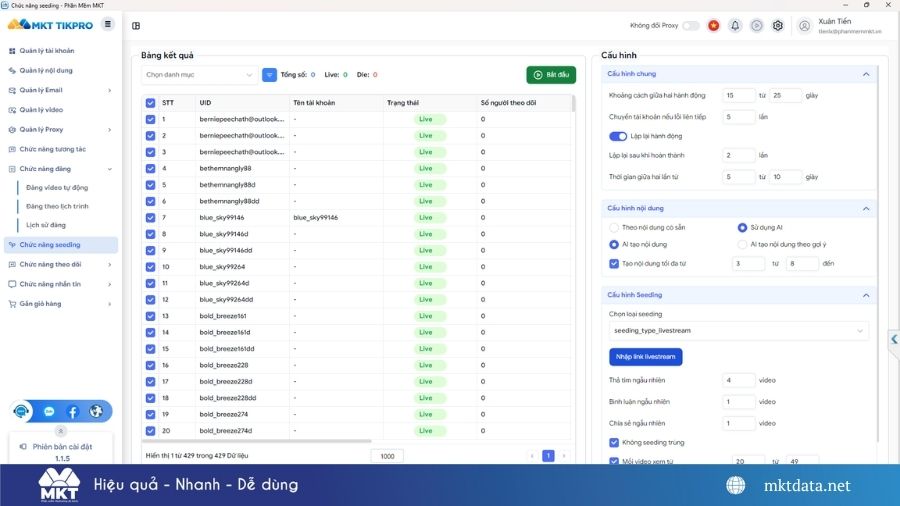Collapse Cấu hình Seeding section

866,295
